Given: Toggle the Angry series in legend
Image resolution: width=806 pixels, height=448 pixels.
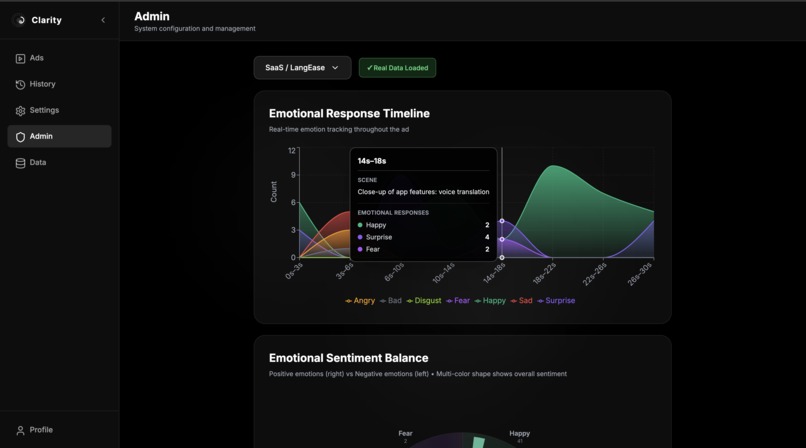Looking at the screenshot, I should point(360,301).
